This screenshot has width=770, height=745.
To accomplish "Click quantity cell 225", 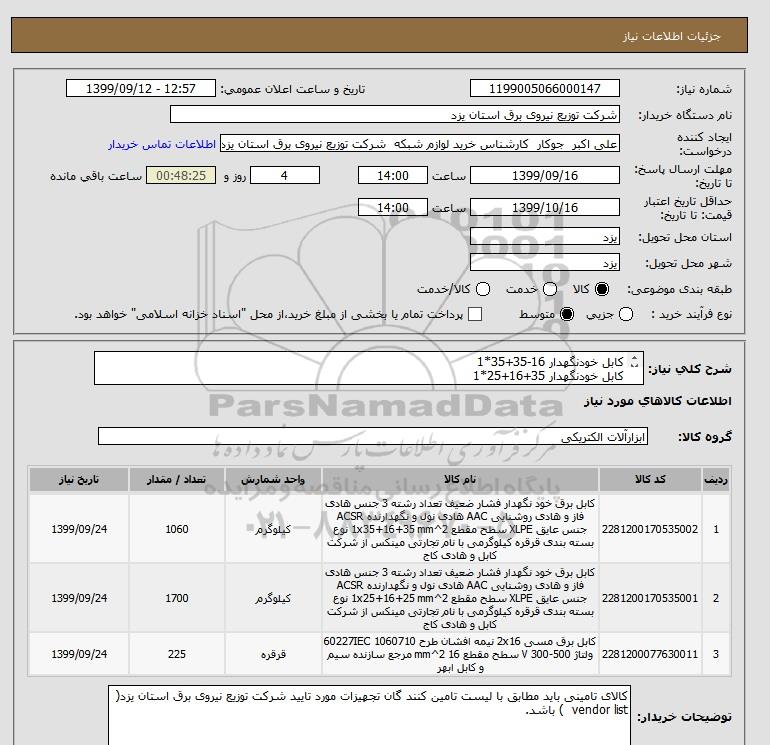I will (x=177, y=654).
